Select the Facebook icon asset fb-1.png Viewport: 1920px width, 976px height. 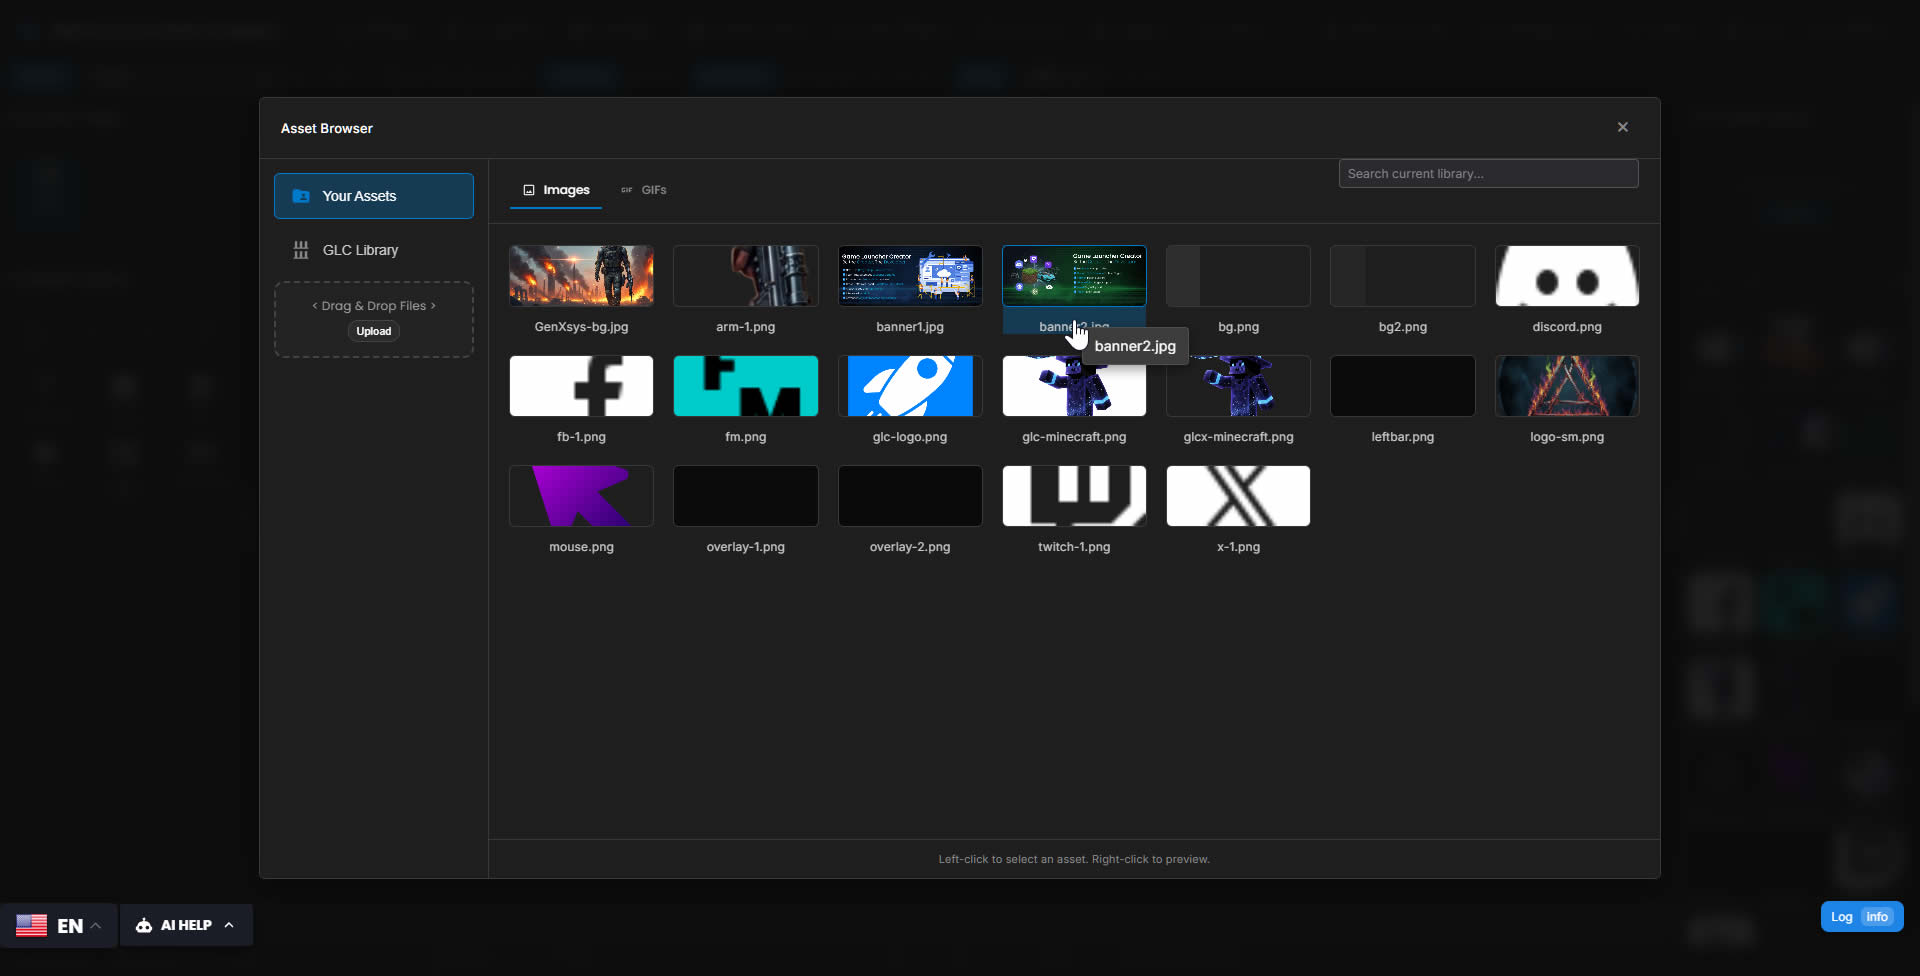click(581, 386)
